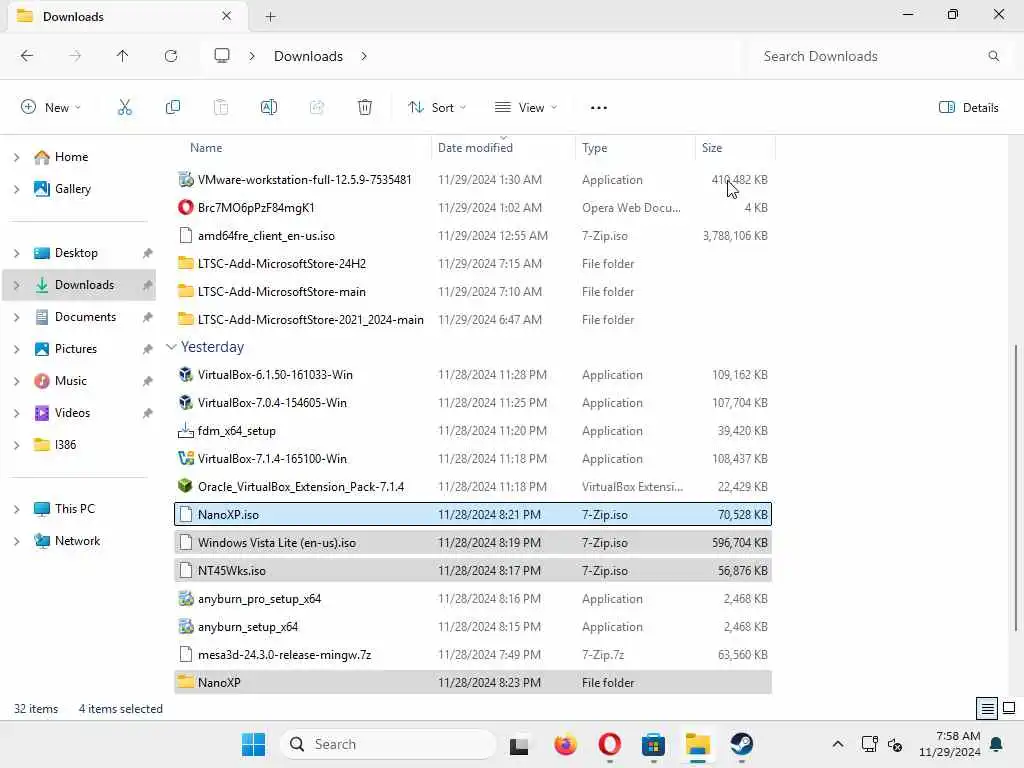
Task: Open Microsoft Store from the taskbar
Action: [653, 744]
